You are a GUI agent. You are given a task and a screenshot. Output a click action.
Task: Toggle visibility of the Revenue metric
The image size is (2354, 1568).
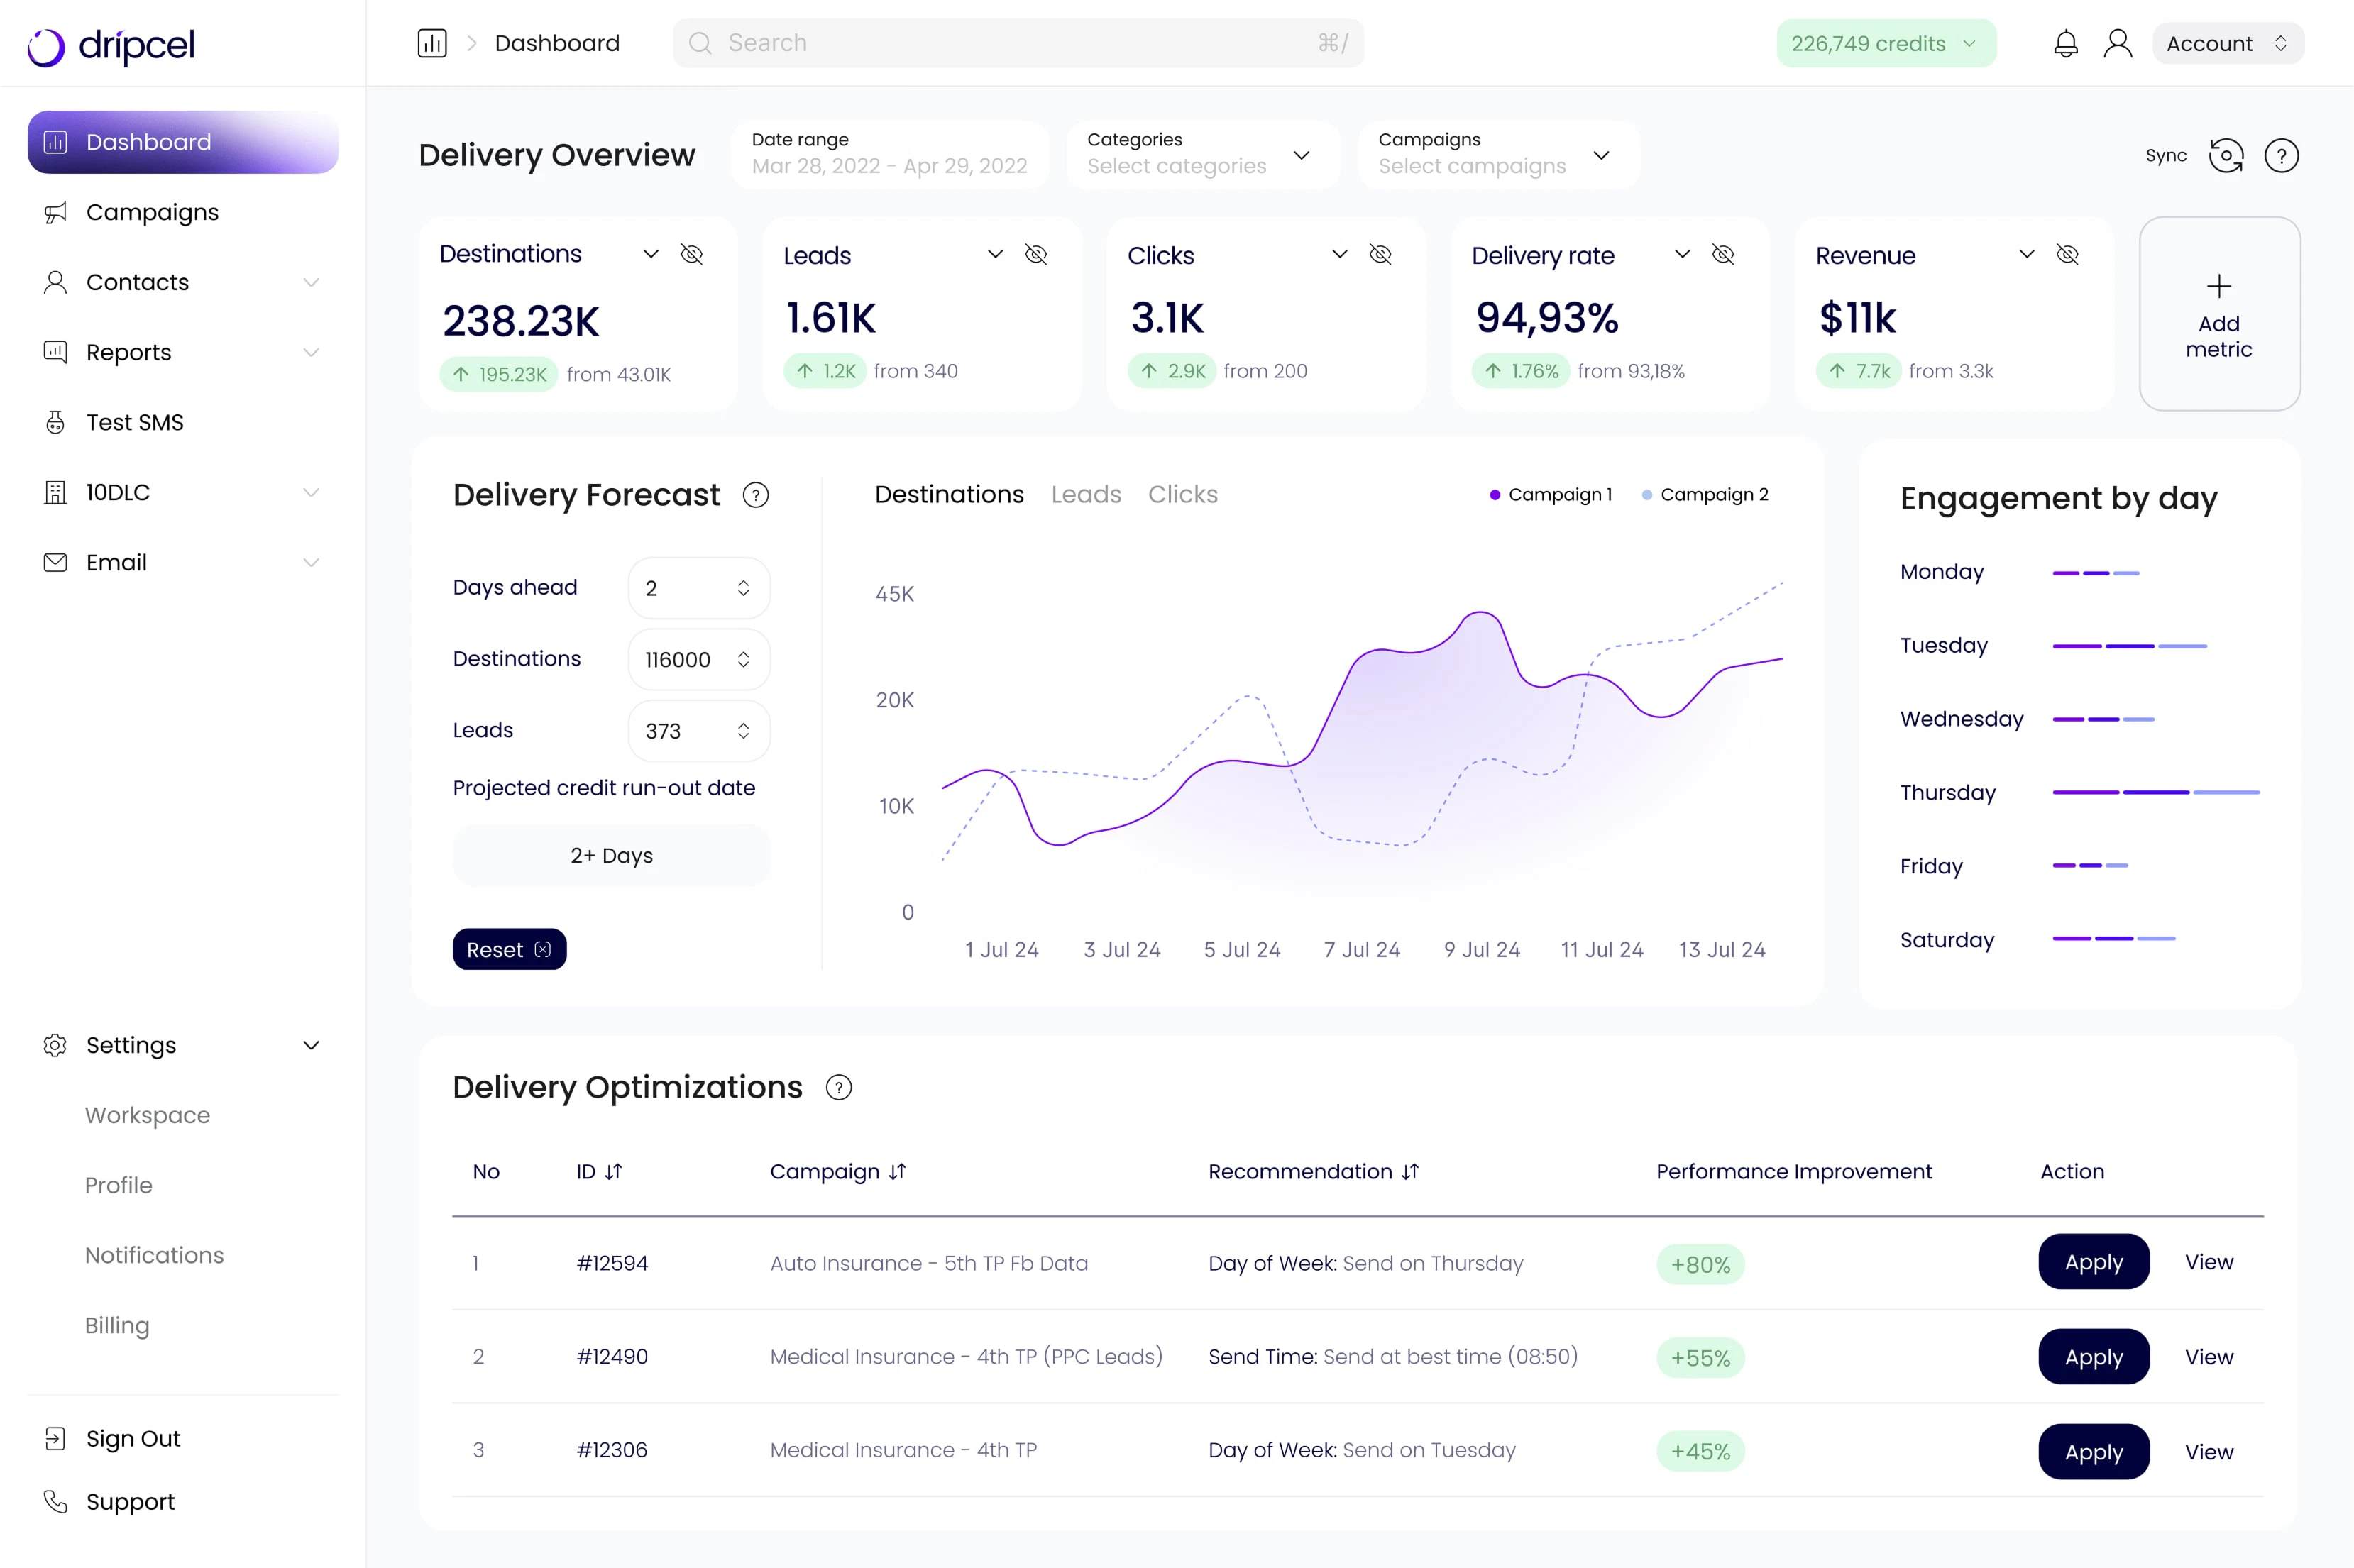(2069, 255)
